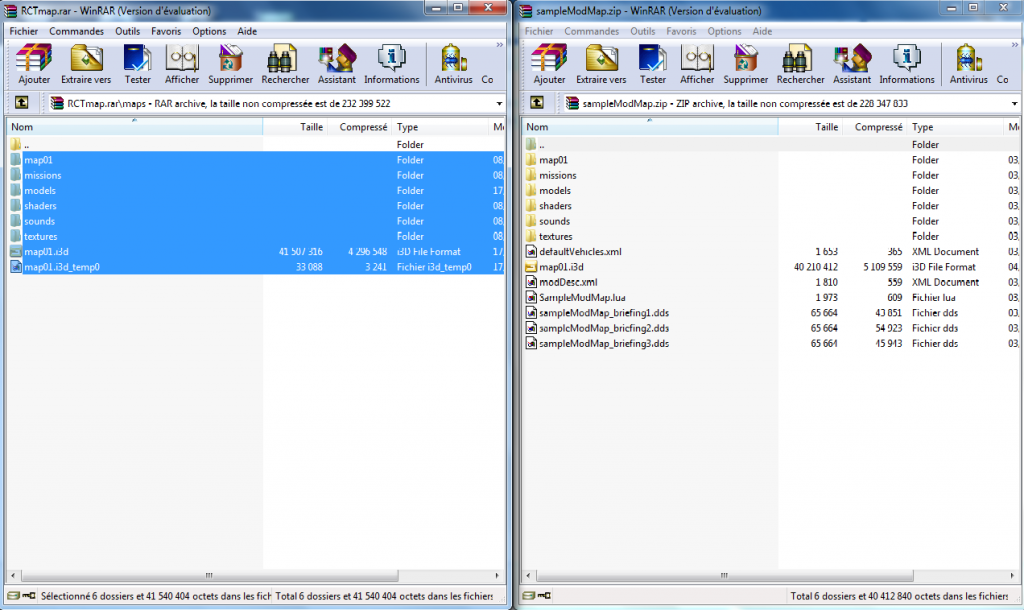Click Antivirus icon in sampleModMap.zip window
1024x610 pixels.
tap(968, 64)
